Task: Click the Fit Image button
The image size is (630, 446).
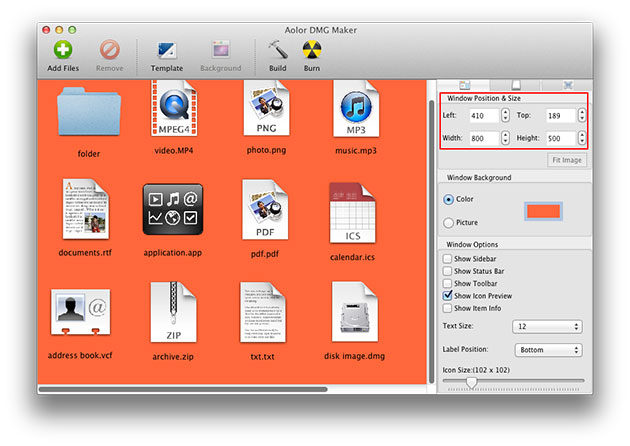Action: click(567, 160)
